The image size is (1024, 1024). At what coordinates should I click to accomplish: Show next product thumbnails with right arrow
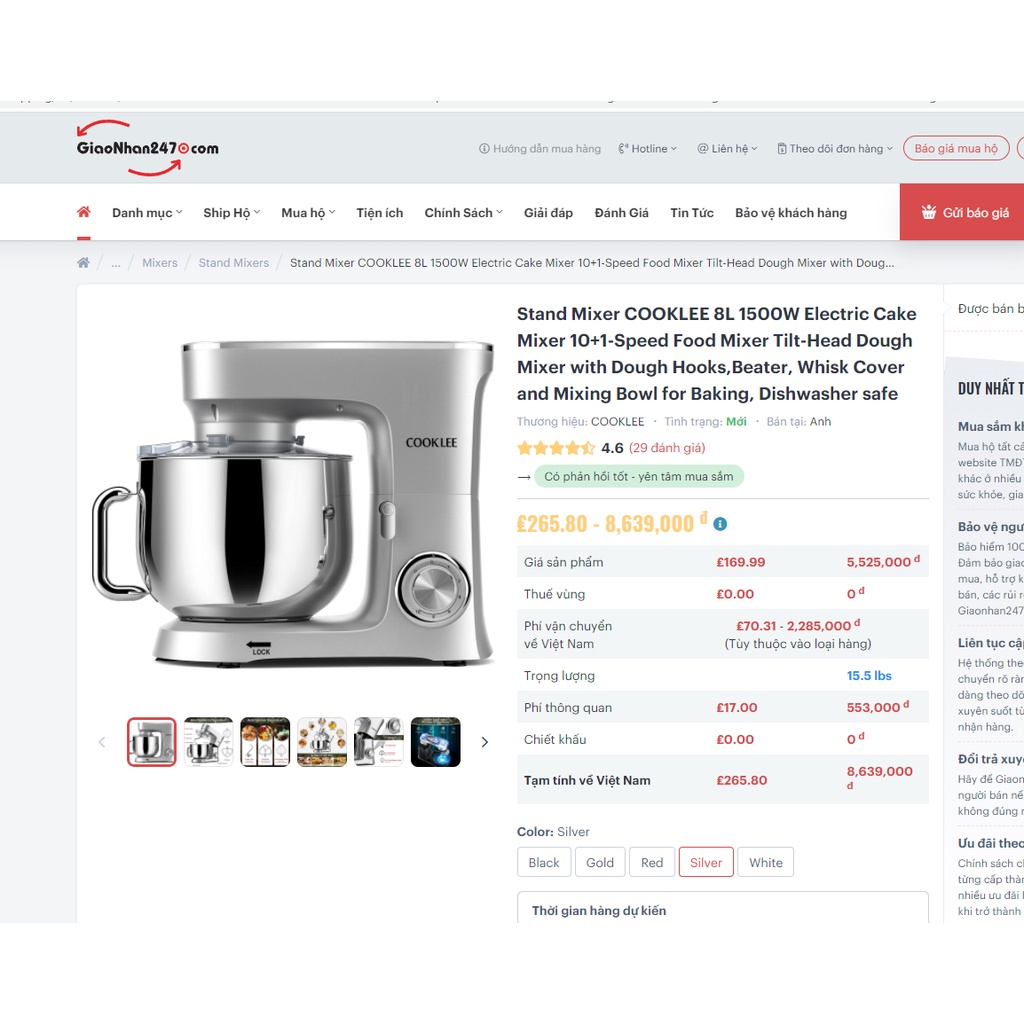(485, 742)
